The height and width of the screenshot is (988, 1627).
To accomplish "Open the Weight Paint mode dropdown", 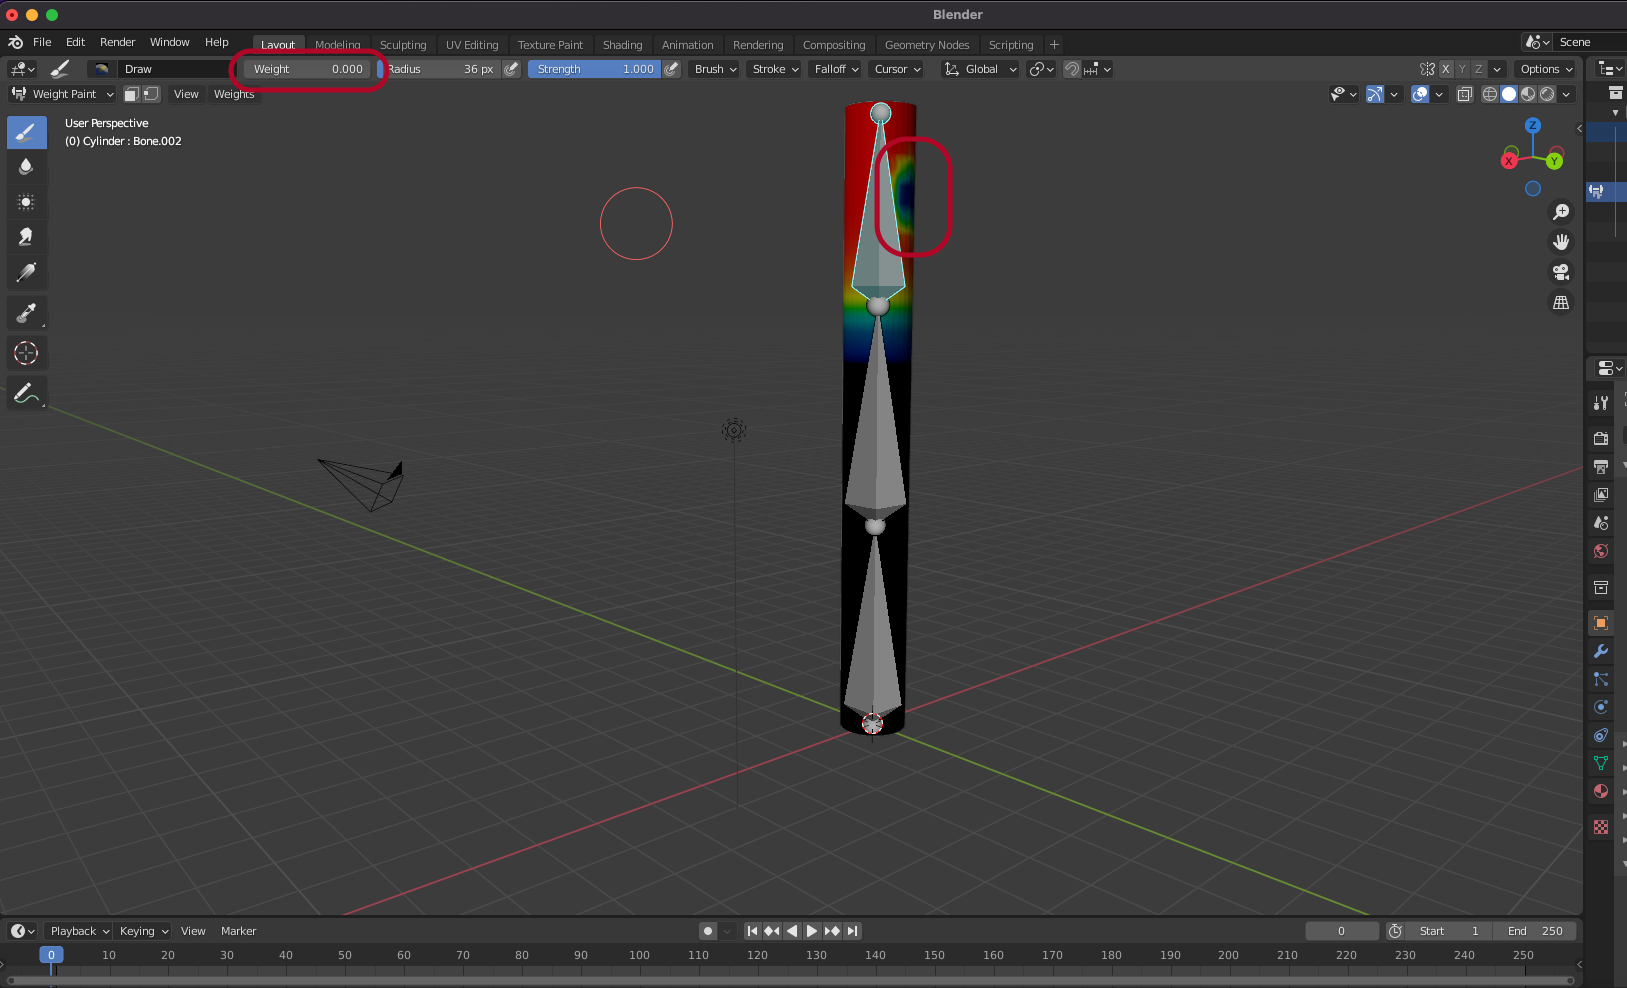I will coord(64,94).
